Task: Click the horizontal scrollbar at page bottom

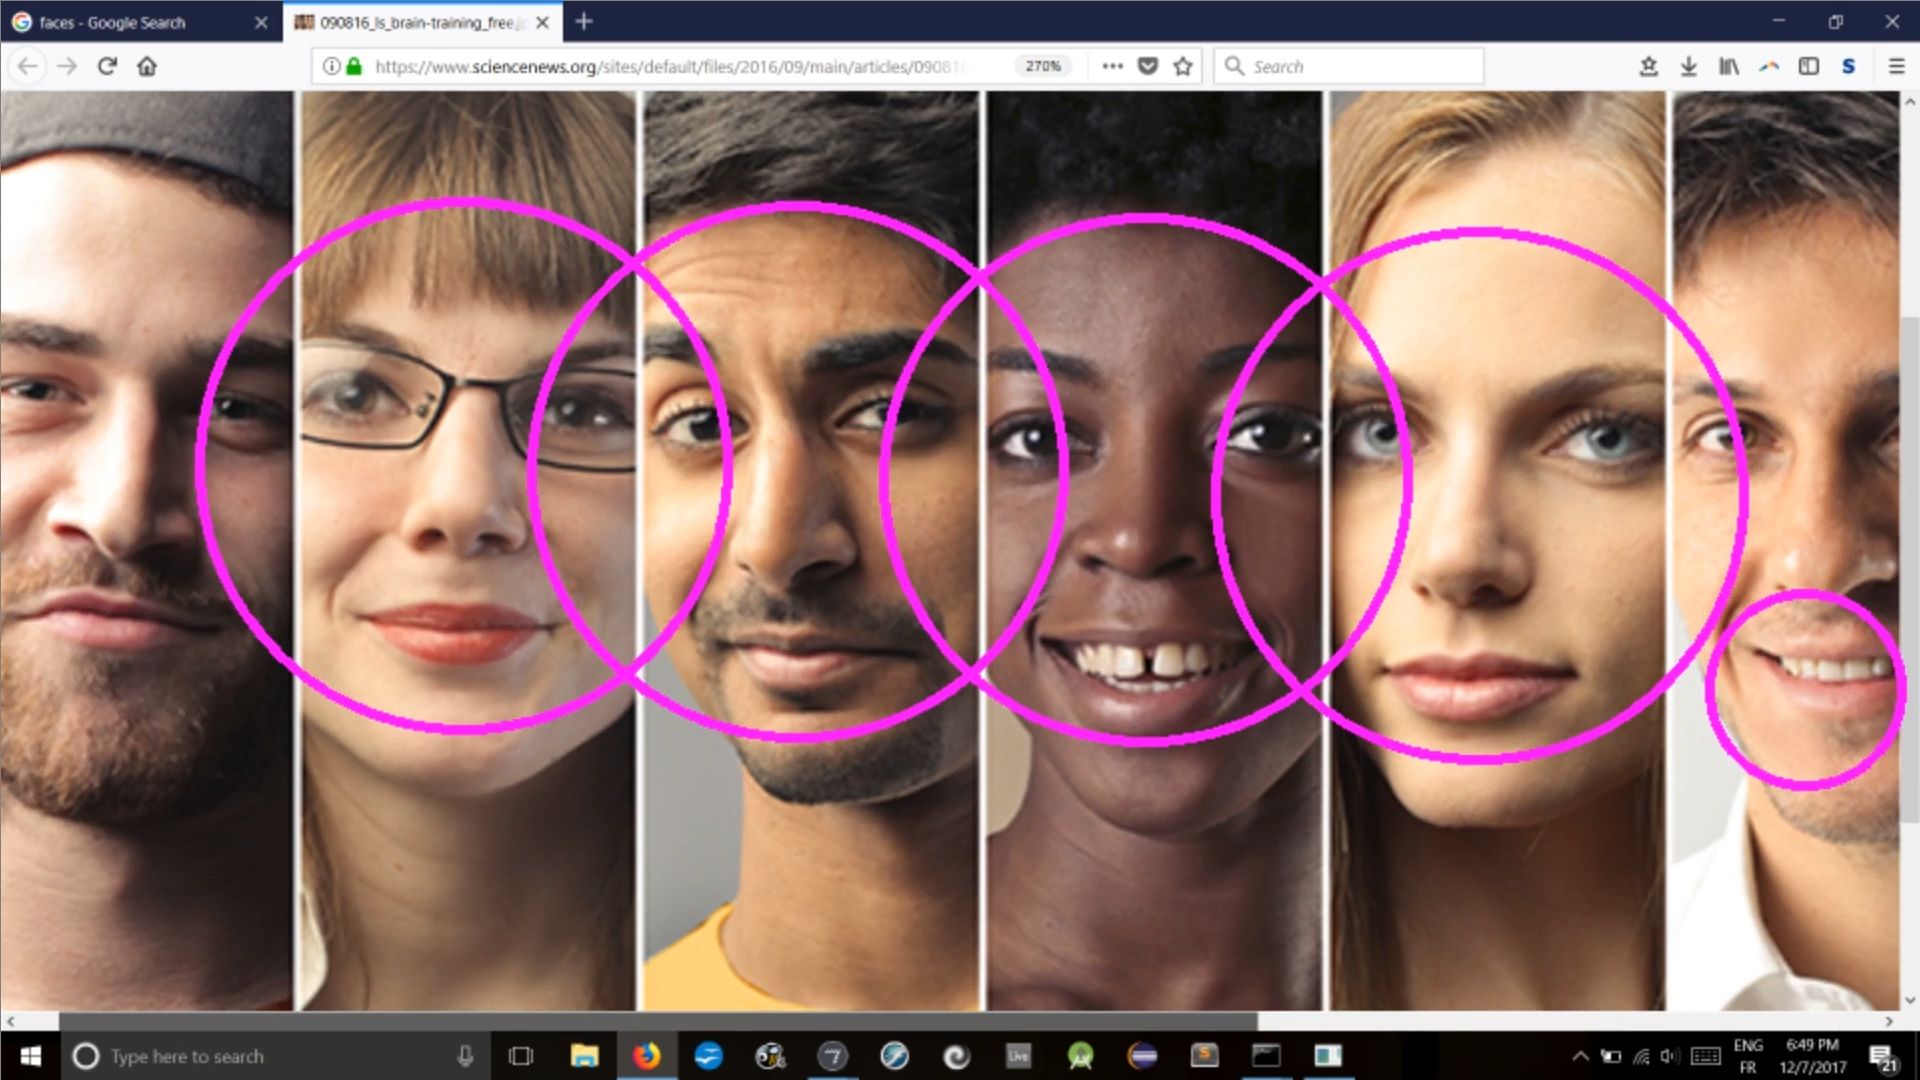Action: 658,1021
